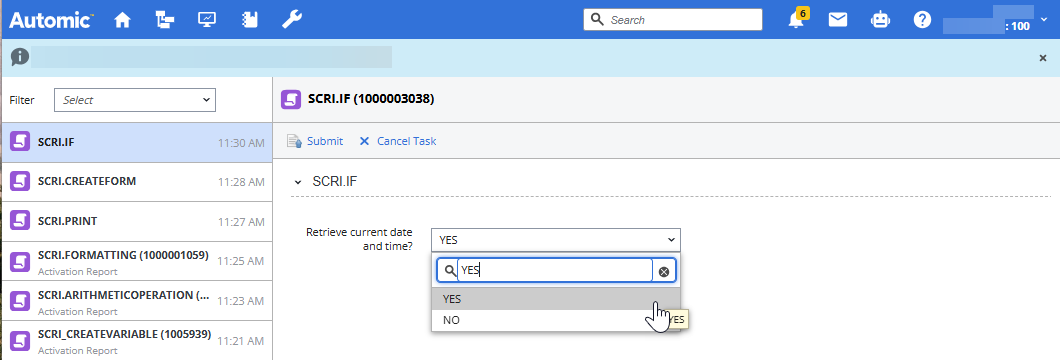Close the blue notification bar
Image resolution: width=1060 pixels, height=360 pixels.
pos(1042,58)
